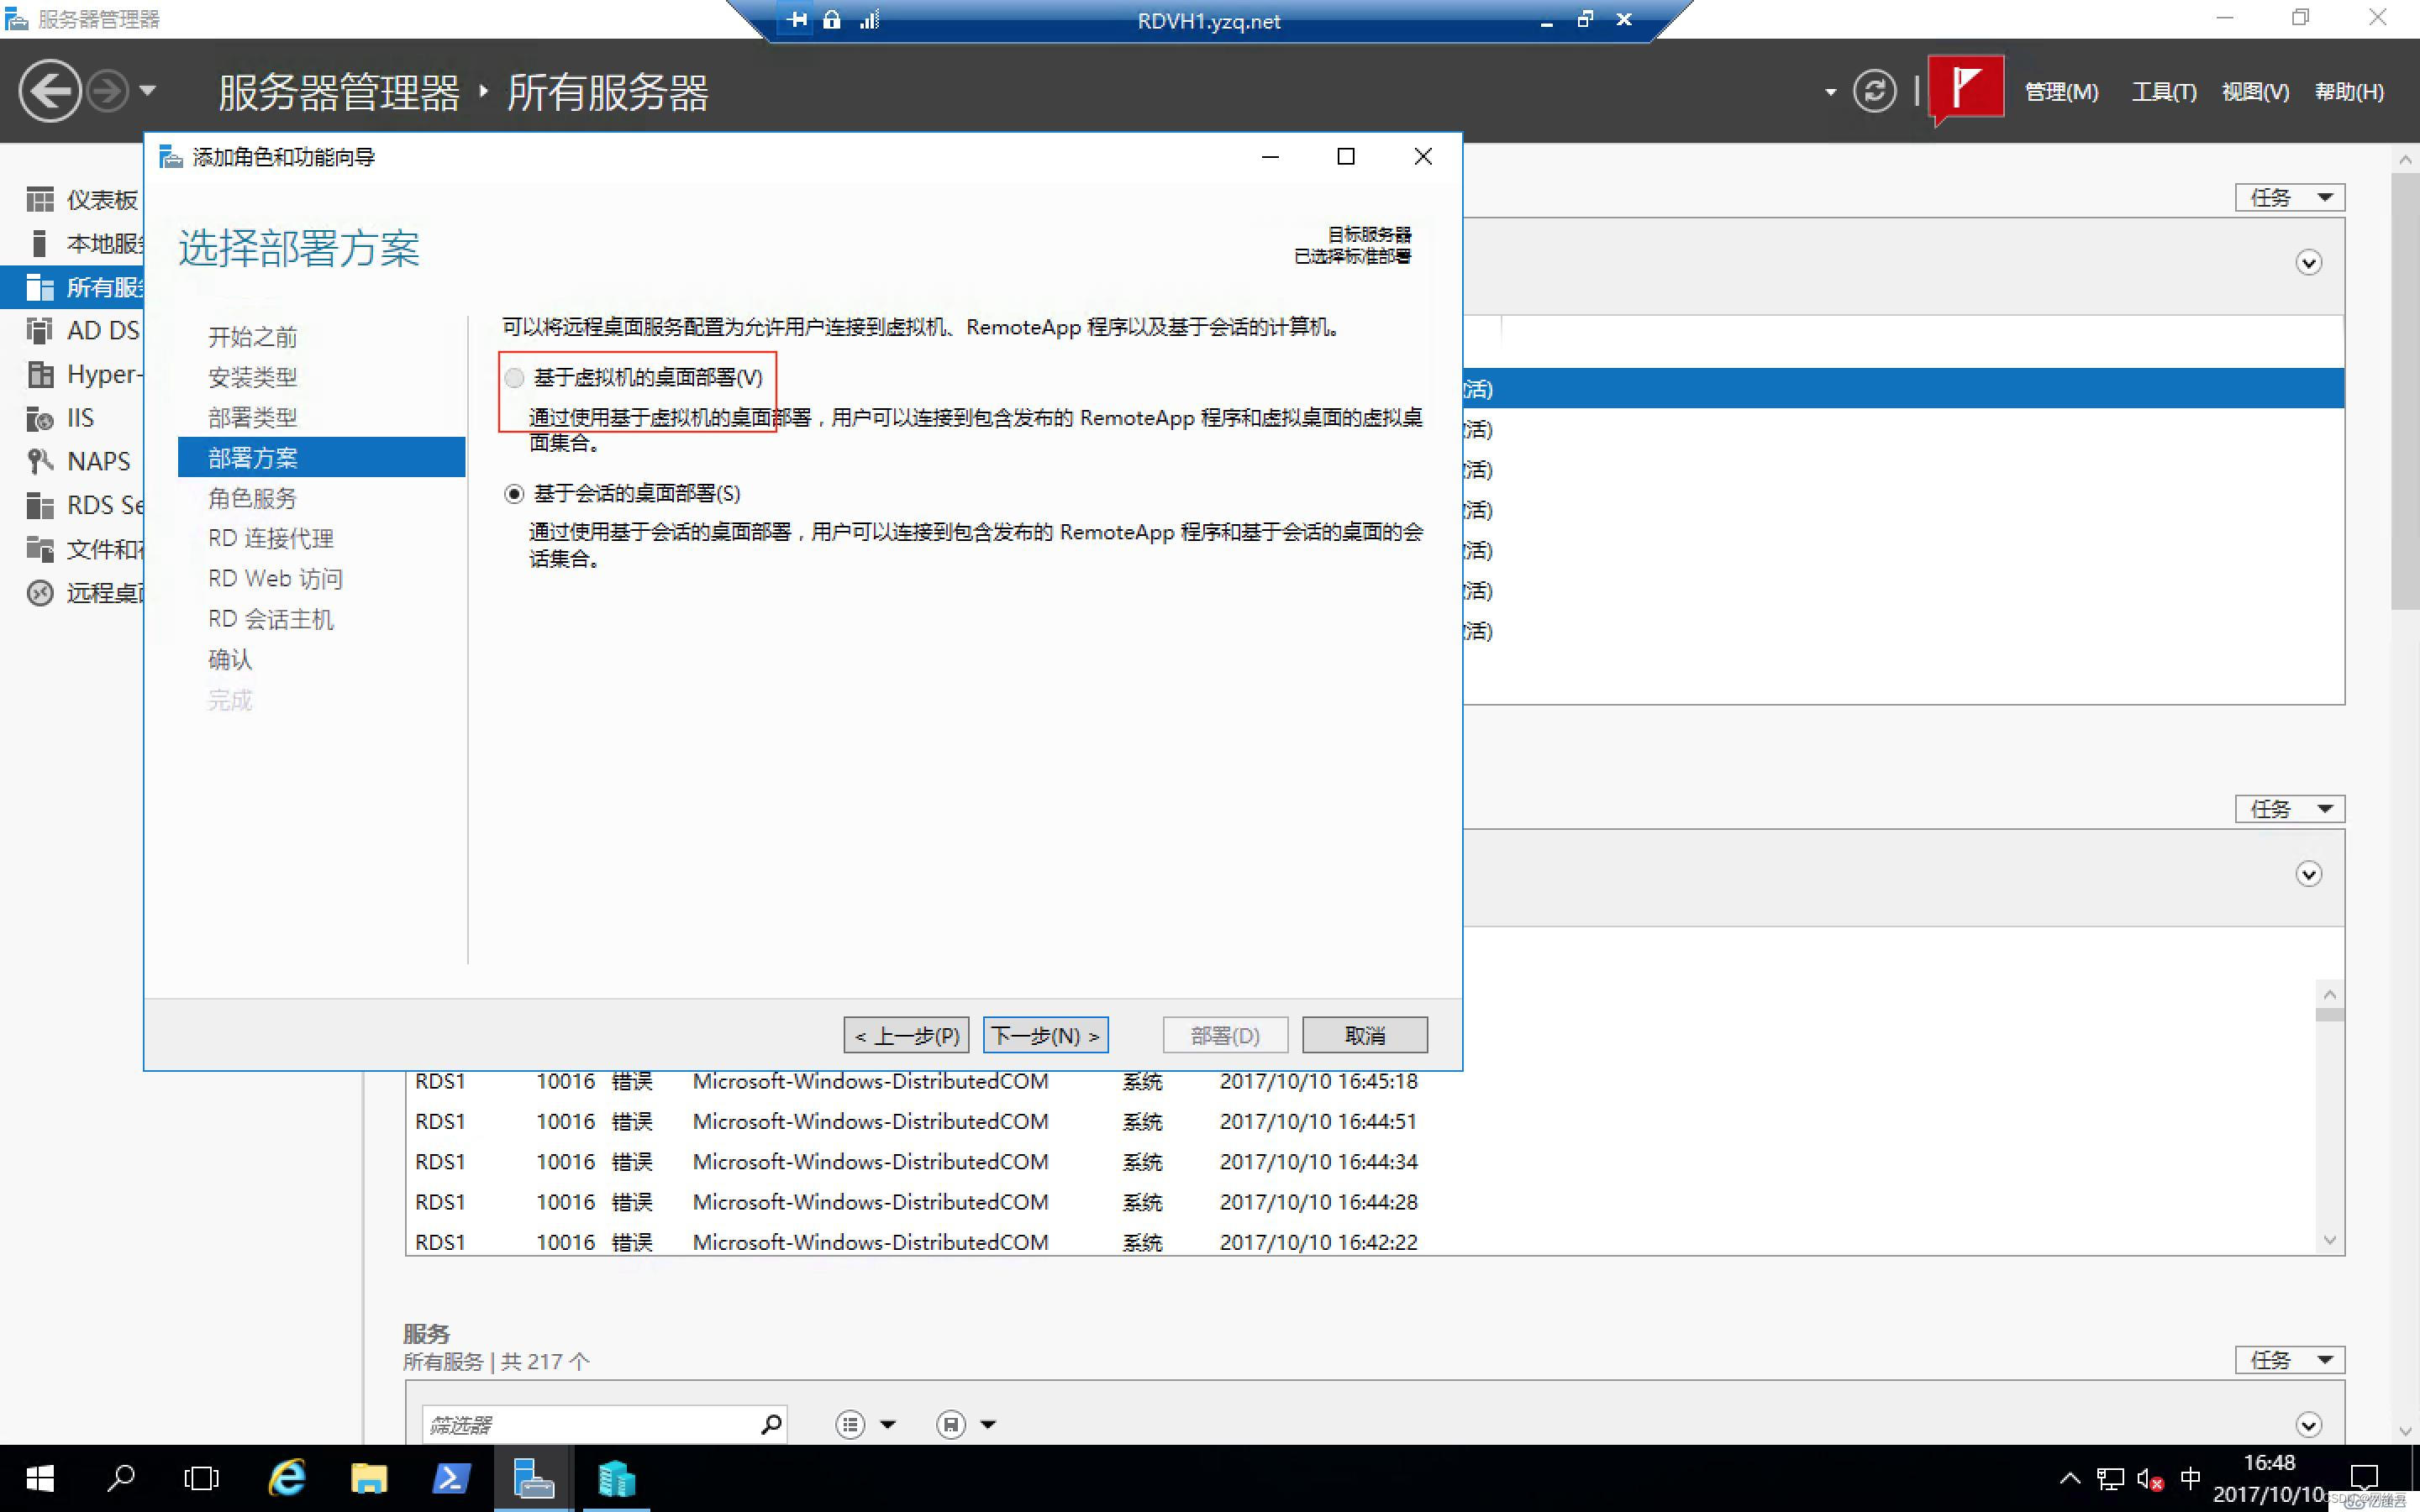This screenshot has height=1512, width=2420.
Task: Select 基于虚拟机的桌面部署 option
Action: pos(514,378)
